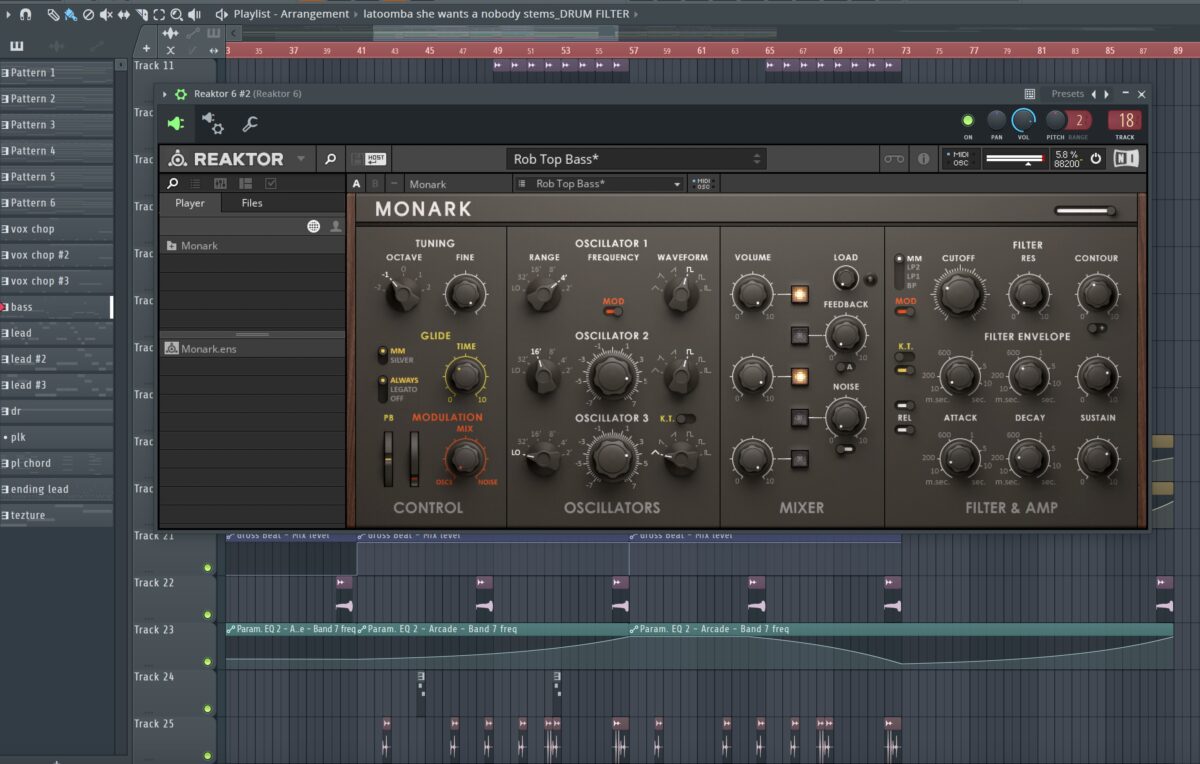Click the Reaktor audio engine power icon
This screenshot has height=764, width=1200.
pyautogui.click(x=1095, y=159)
